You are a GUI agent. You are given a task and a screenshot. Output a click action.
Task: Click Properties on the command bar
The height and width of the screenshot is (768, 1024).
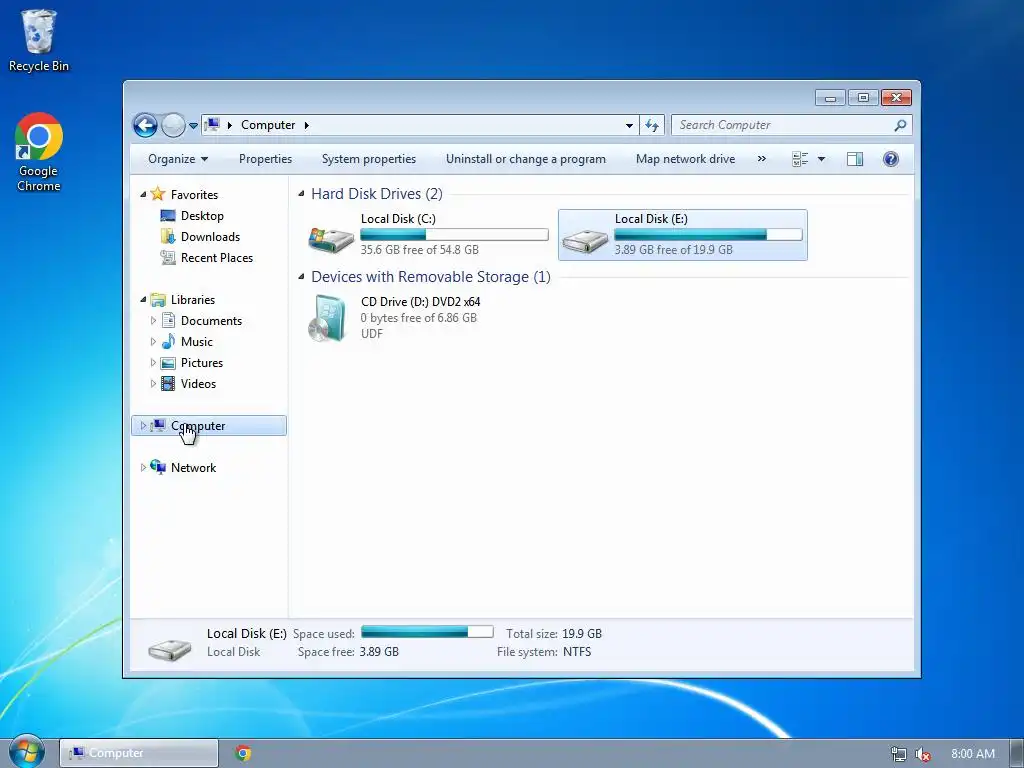[x=265, y=159]
